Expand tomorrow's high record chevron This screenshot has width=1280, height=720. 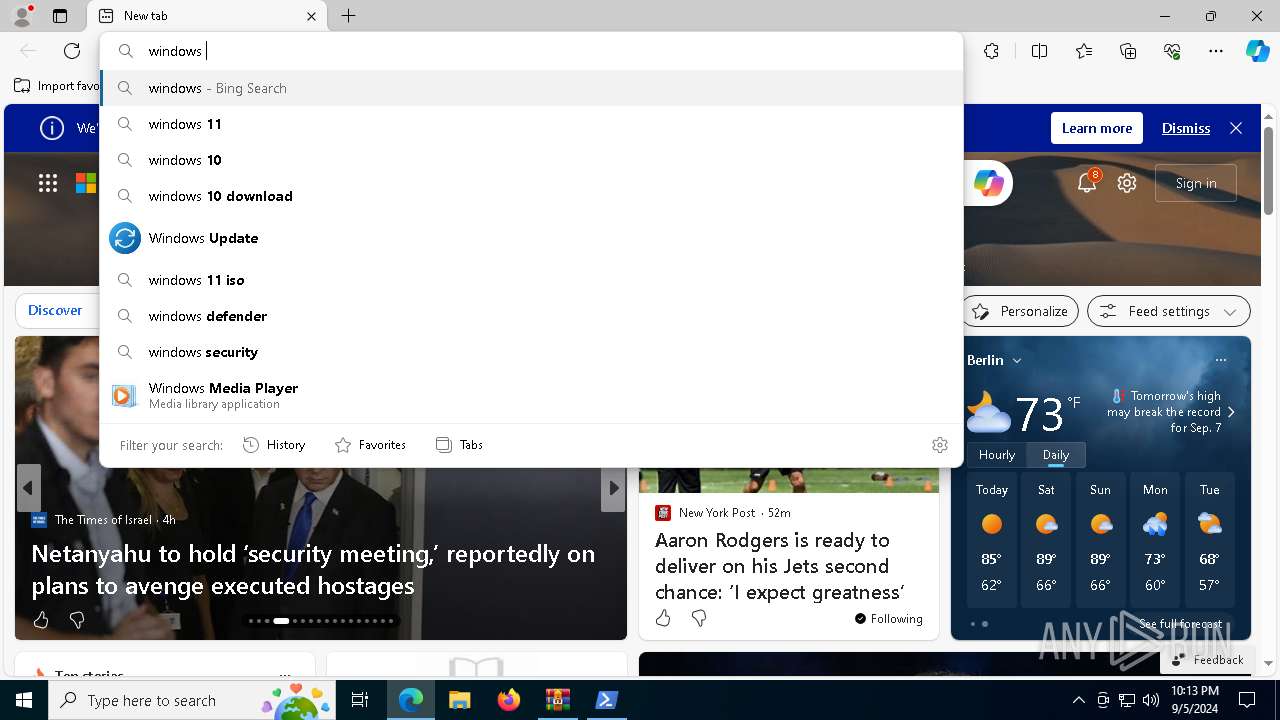[1231, 412]
